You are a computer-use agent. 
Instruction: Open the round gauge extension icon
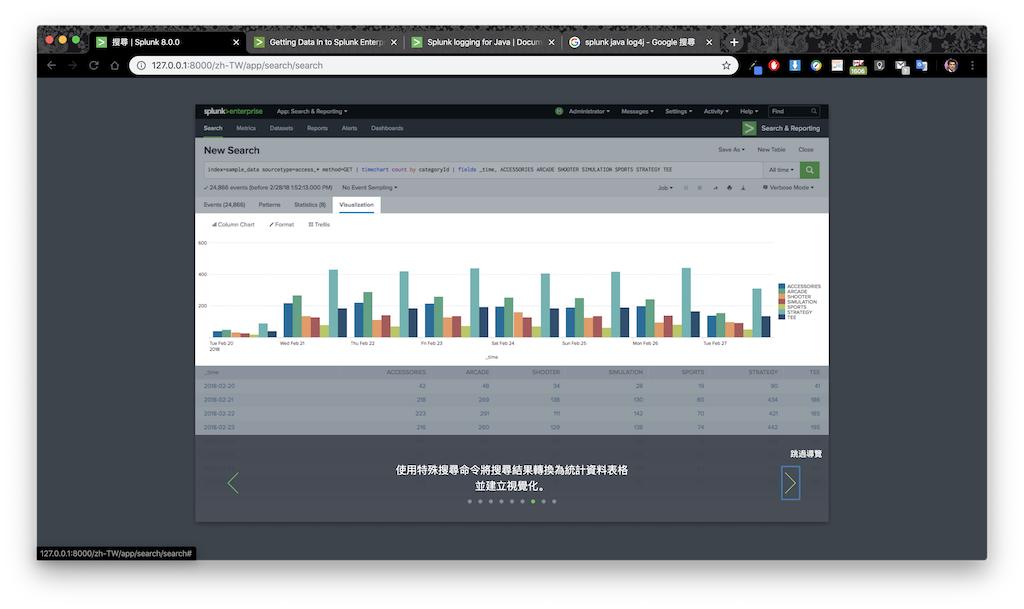click(816, 65)
